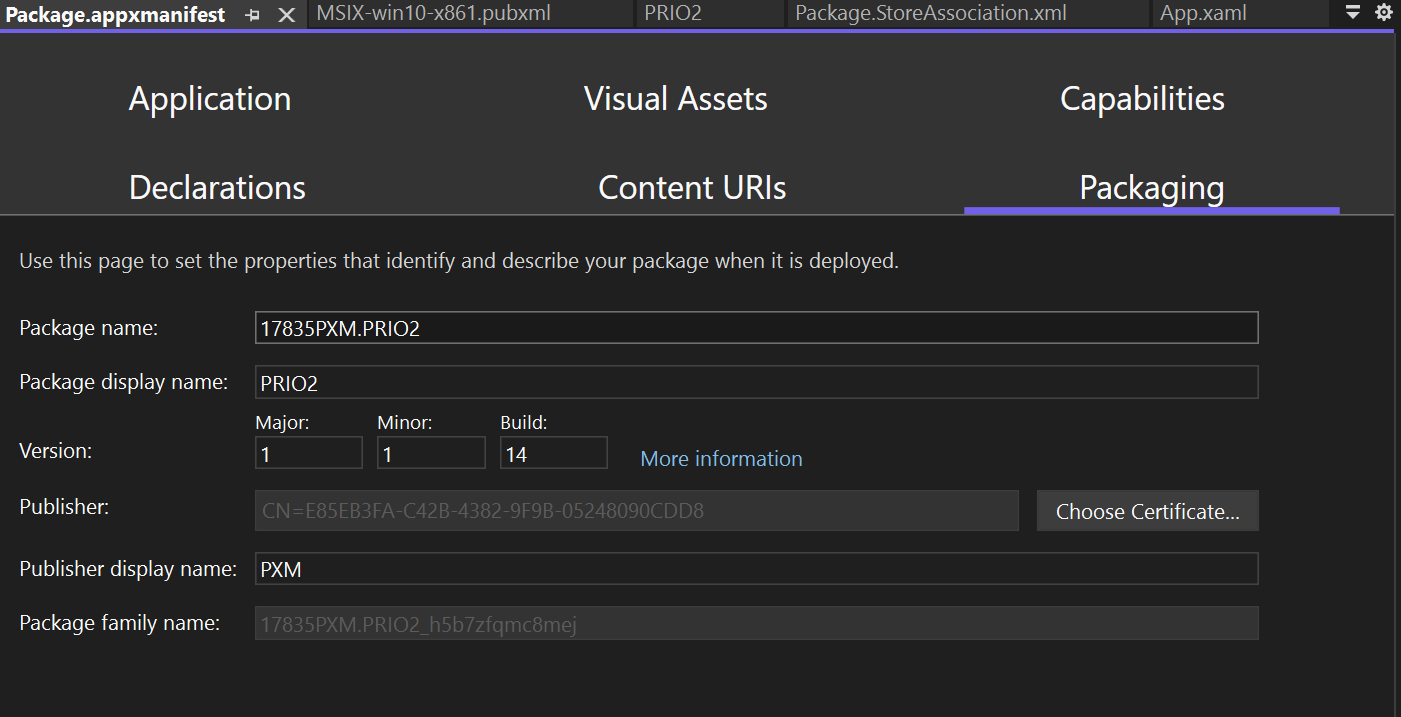This screenshot has width=1401, height=717.
Task: Open the PRIO2 document tab
Action: pos(673,13)
